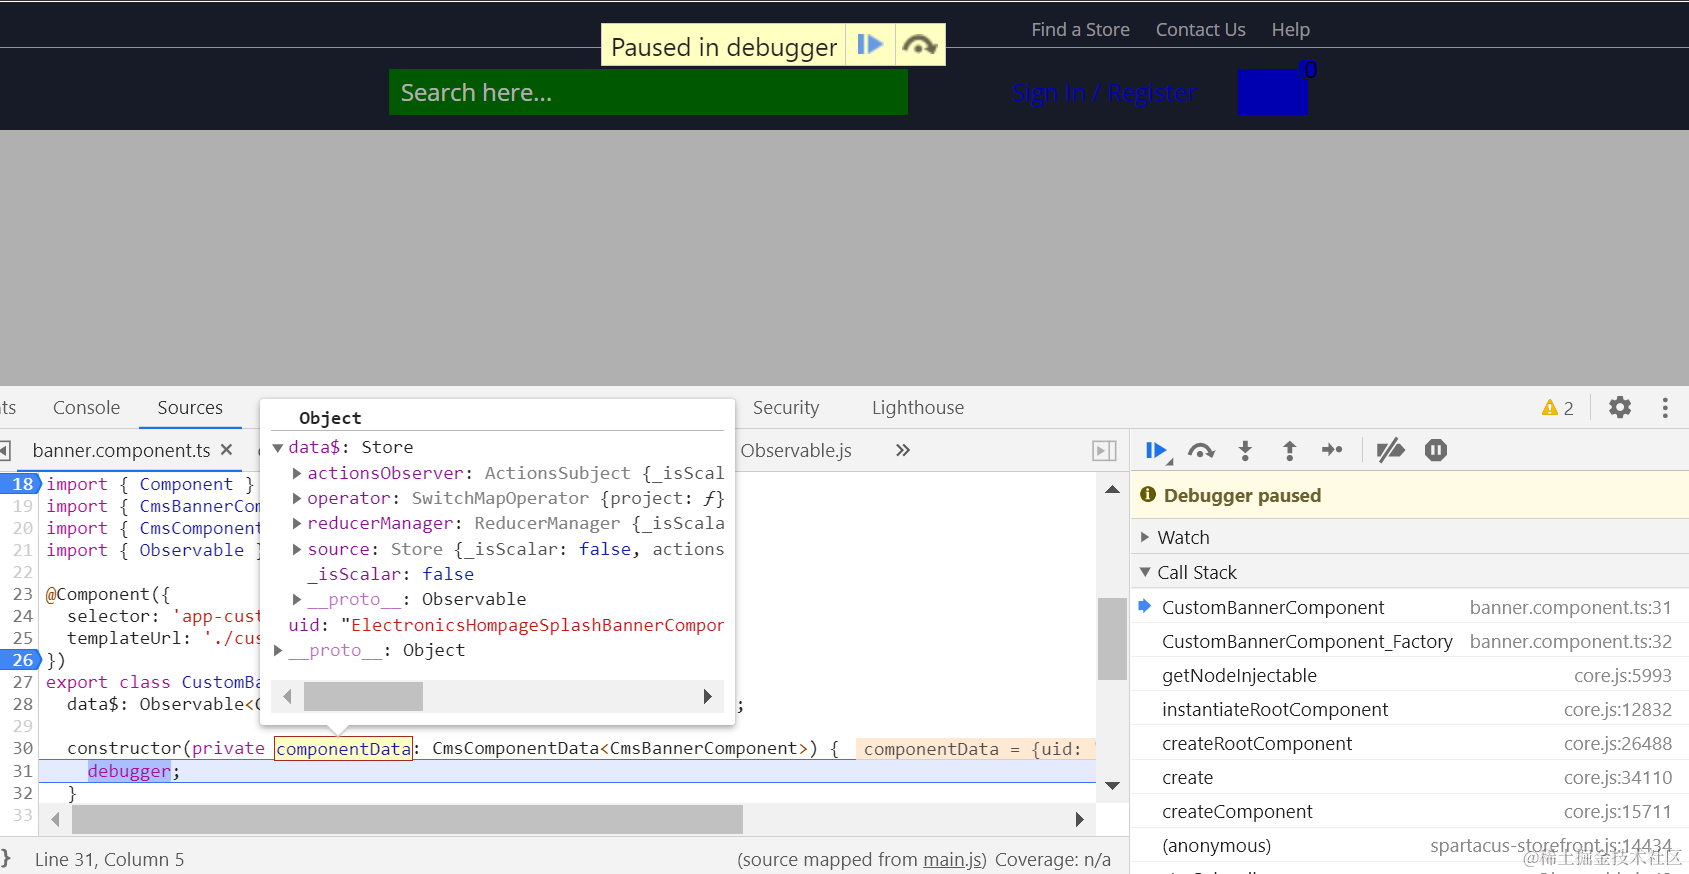
Task: Expand the reducerManager property
Action: 297,523
